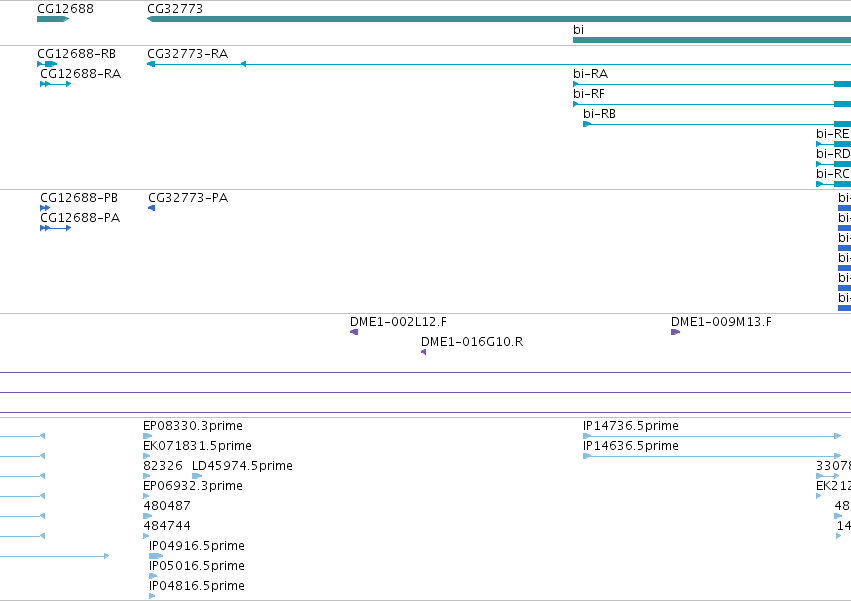Image resolution: width=851 pixels, height=601 pixels.
Task: Select the CG12688 gene bar
Action: click(x=53, y=19)
